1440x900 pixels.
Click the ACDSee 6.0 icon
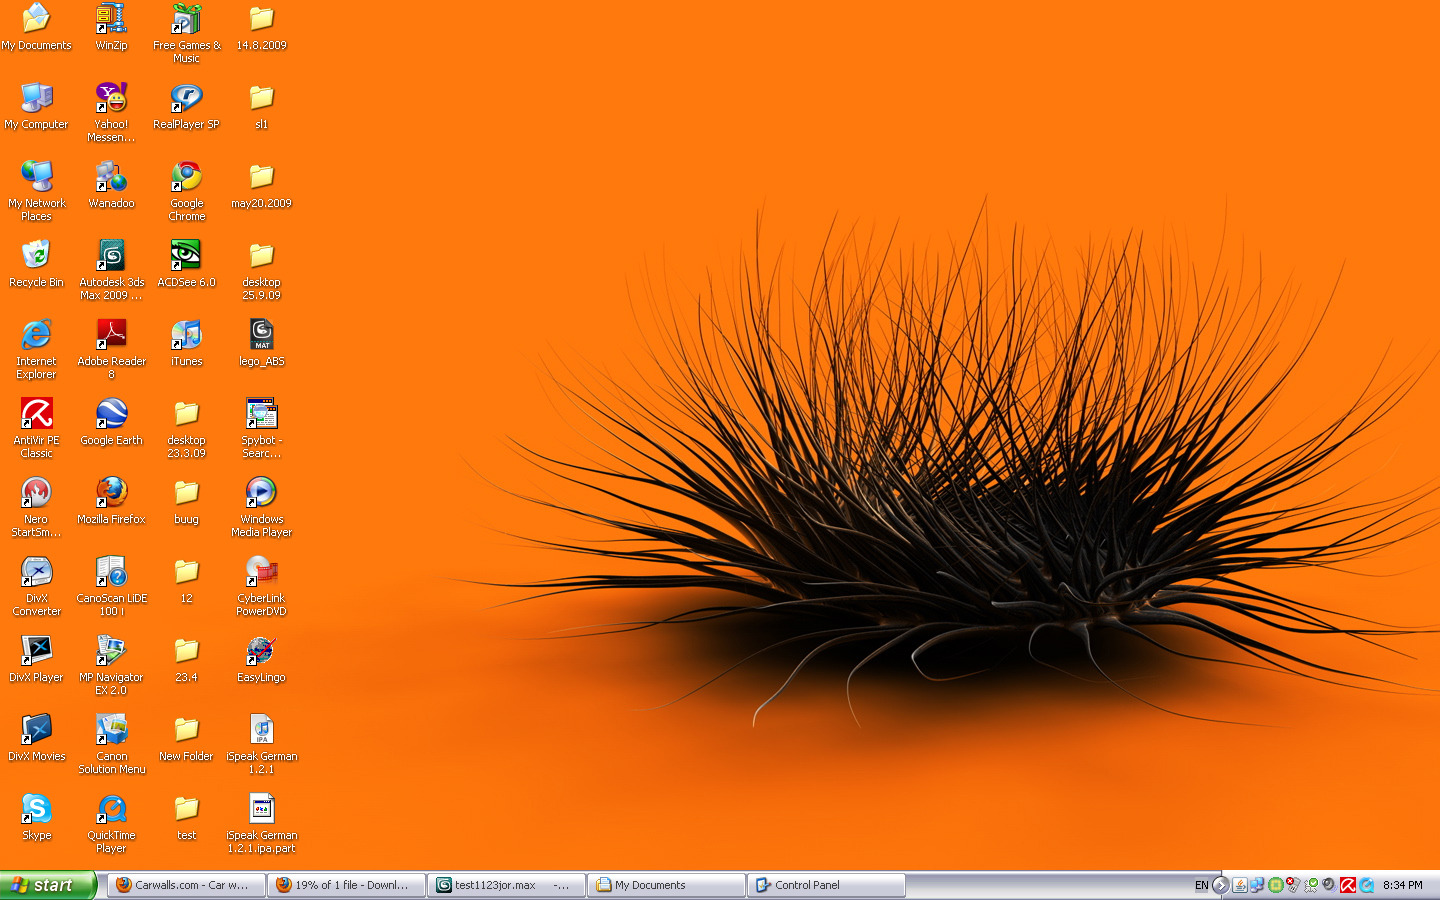186,256
